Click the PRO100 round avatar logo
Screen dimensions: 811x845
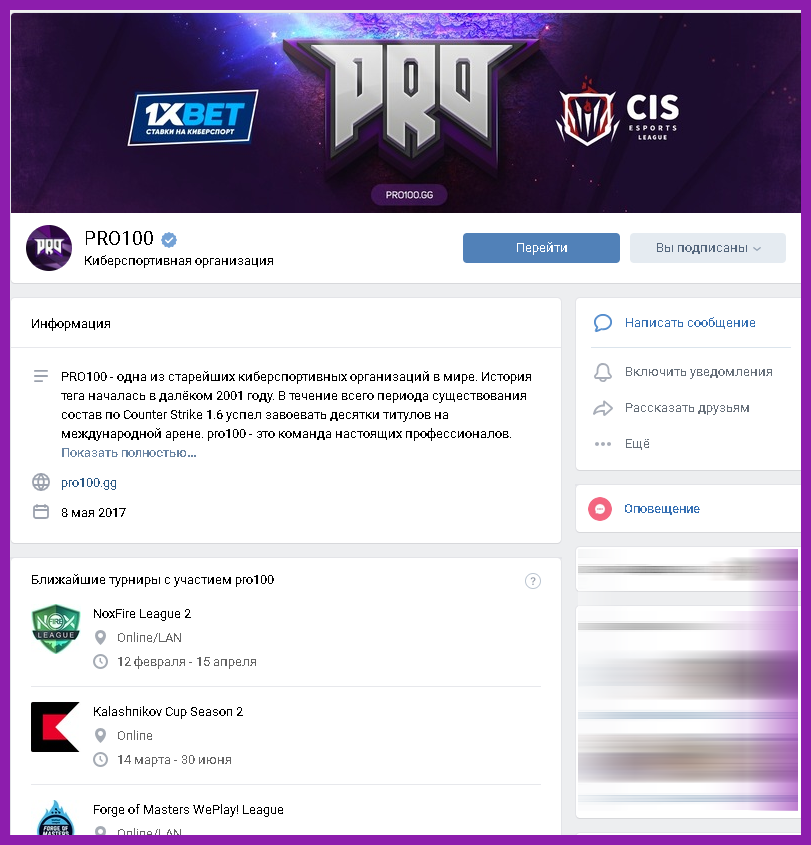[49, 248]
